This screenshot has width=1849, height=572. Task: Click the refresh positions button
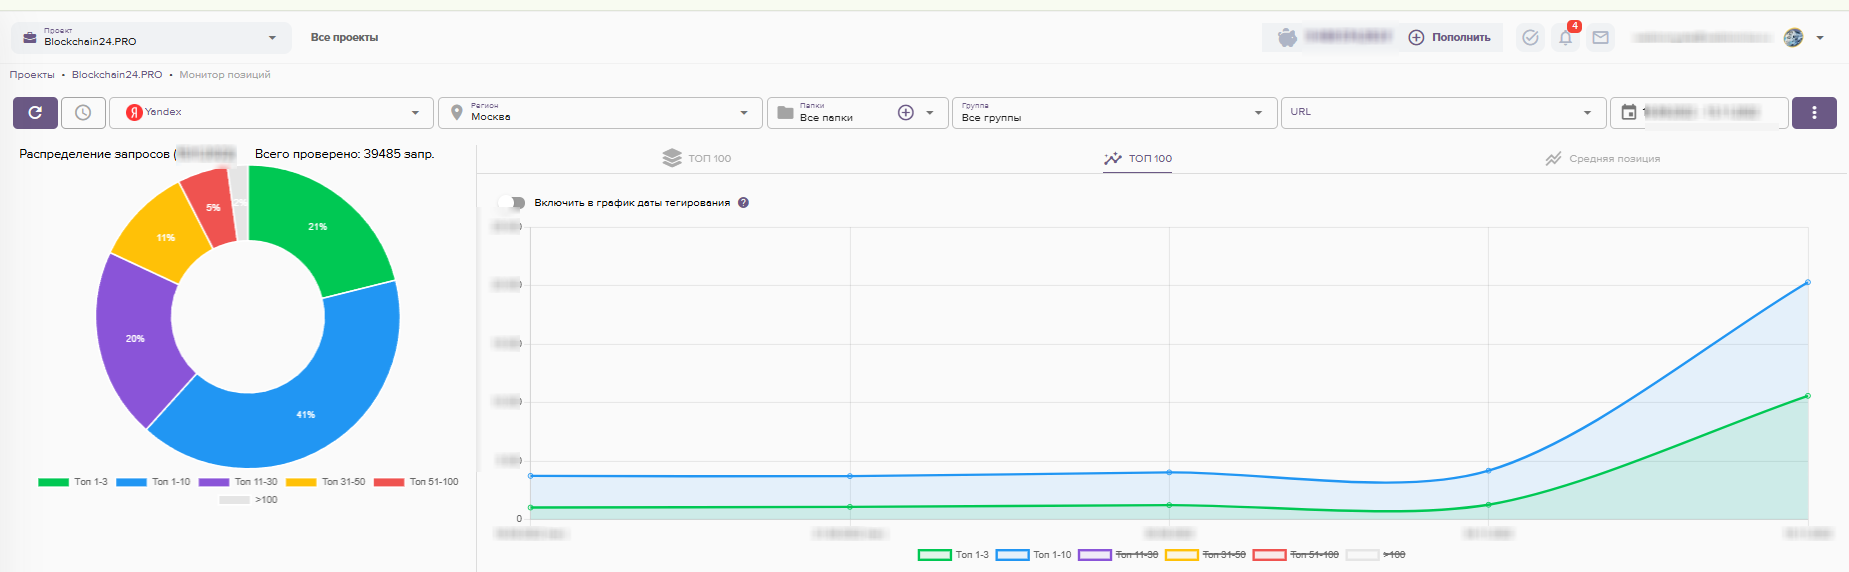pyautogui.click(x=35, y=113)
